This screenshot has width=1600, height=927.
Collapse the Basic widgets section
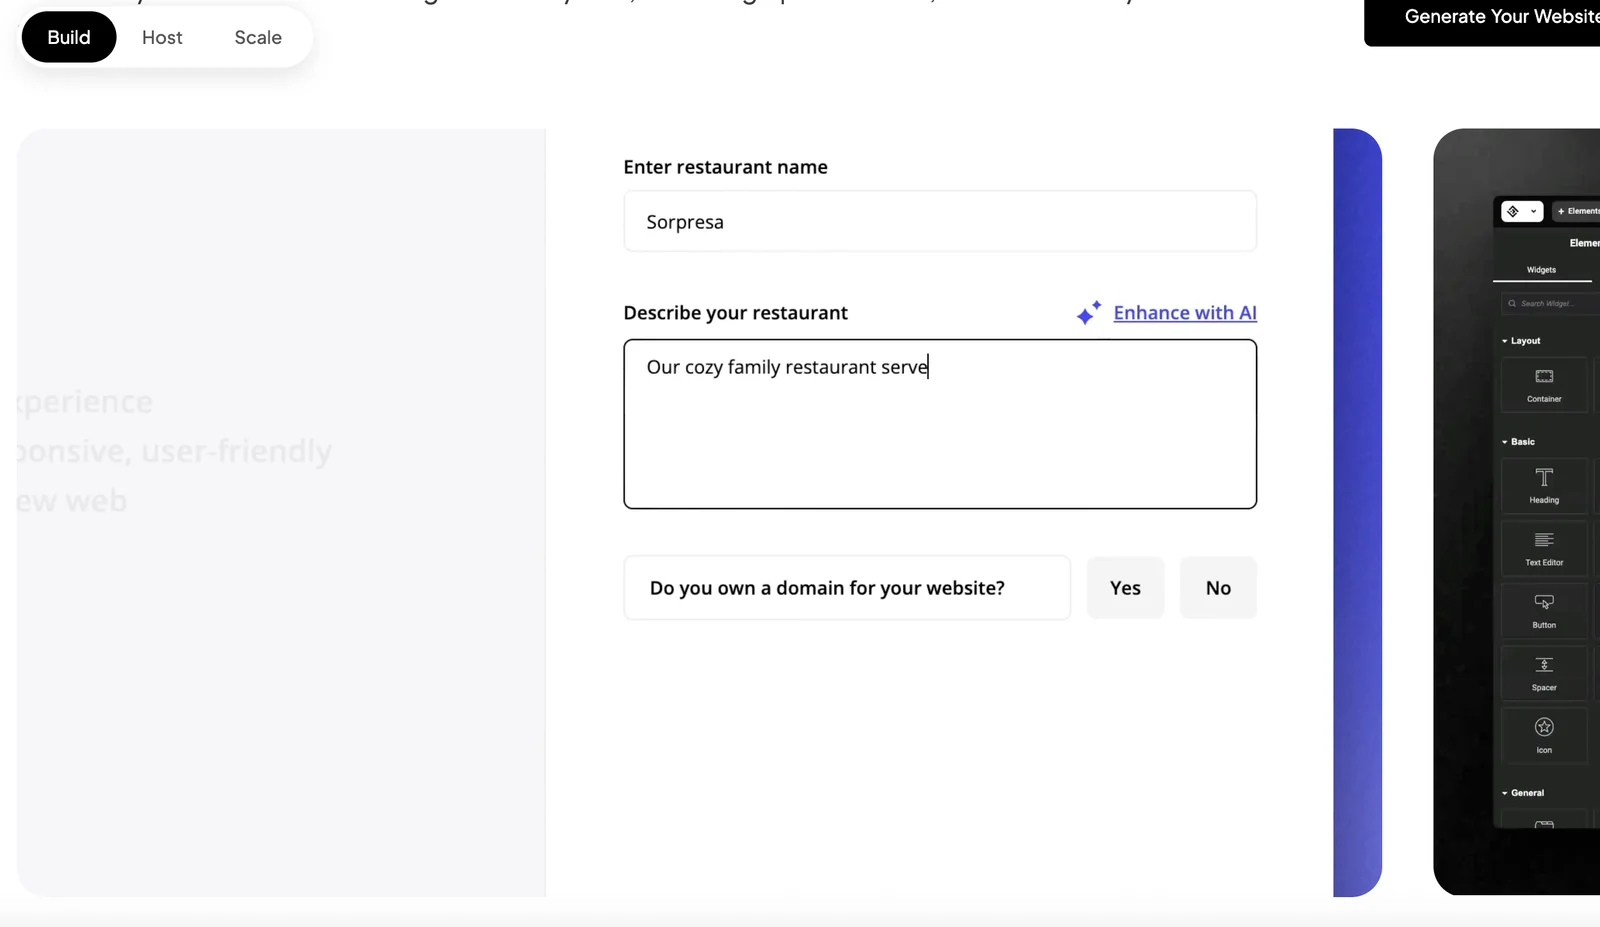[1517, 442]
